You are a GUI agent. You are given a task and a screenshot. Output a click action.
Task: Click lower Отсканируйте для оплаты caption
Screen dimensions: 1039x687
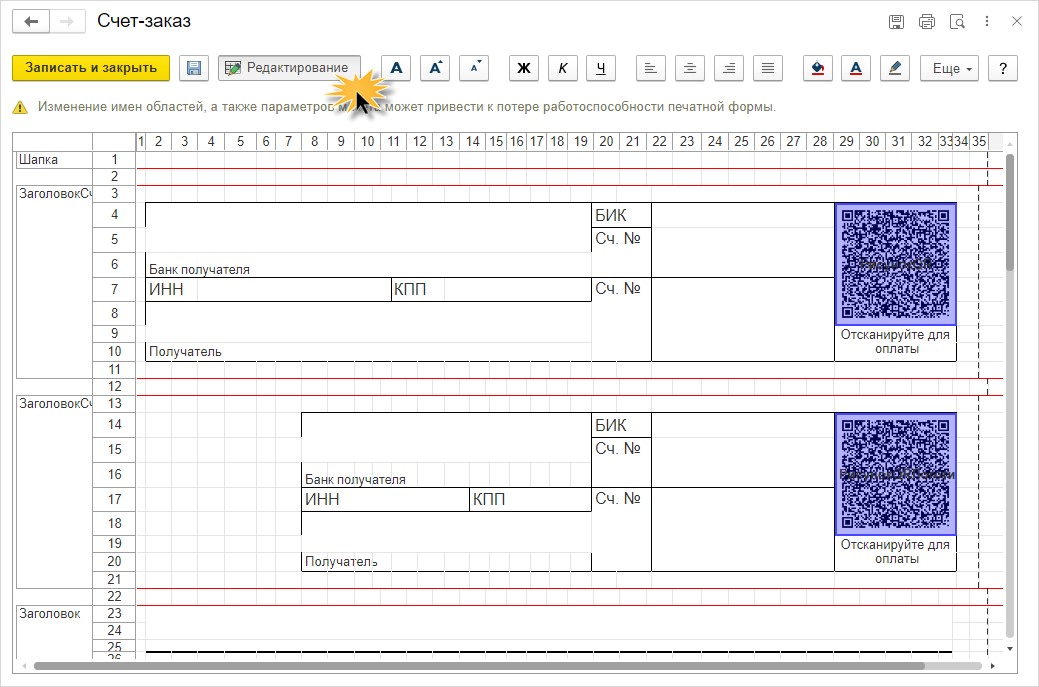click(895, 552)
